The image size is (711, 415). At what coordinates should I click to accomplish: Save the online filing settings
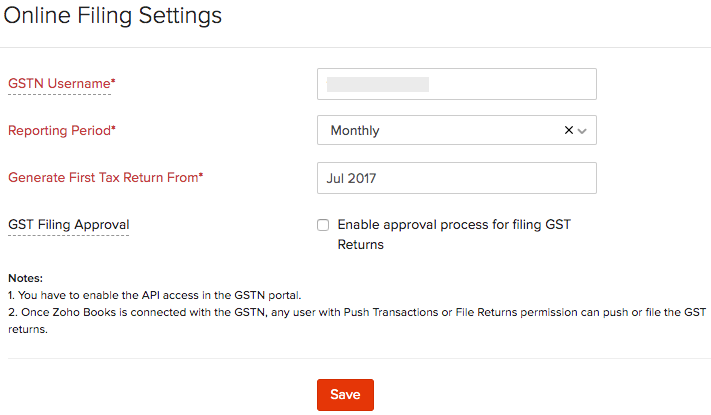point(345,395)
